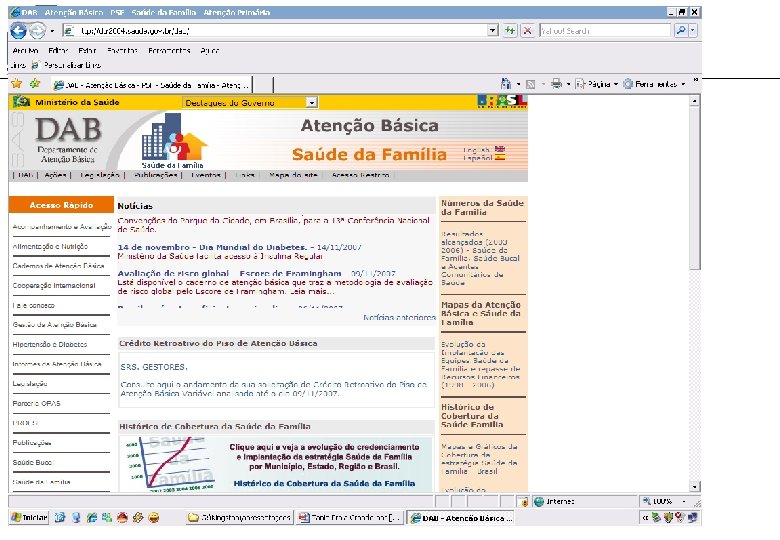780x540 pixels.
Task: Open Acesso Restrito navigation link
Action: pyautogui.click(x=360, y=175)
